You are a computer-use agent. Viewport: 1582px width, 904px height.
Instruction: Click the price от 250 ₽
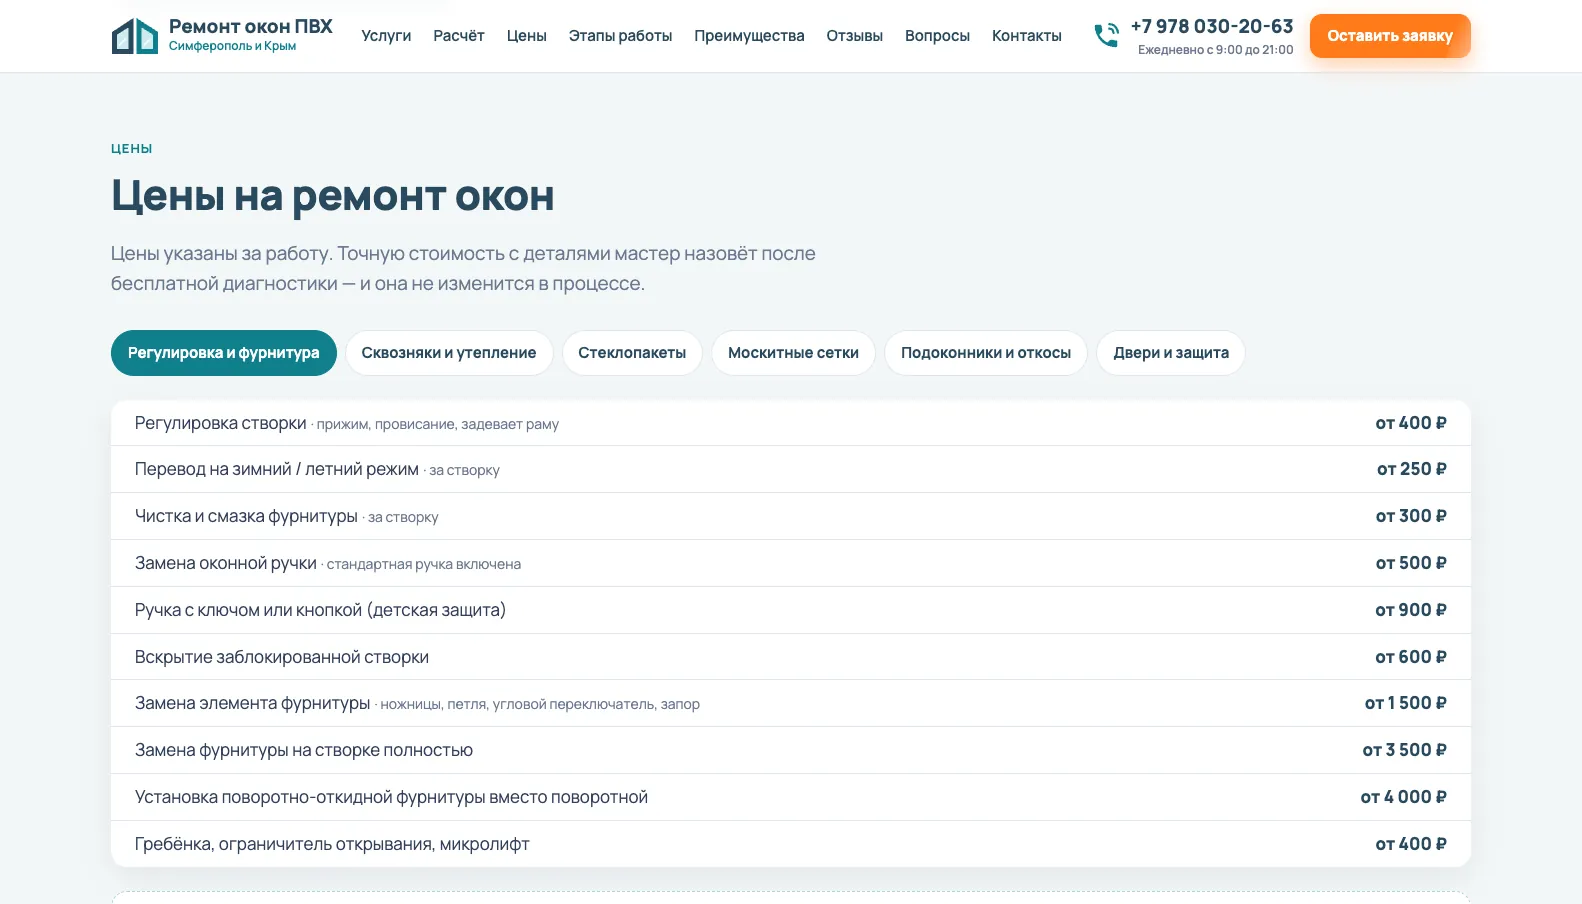click(x=1412, y=469)
